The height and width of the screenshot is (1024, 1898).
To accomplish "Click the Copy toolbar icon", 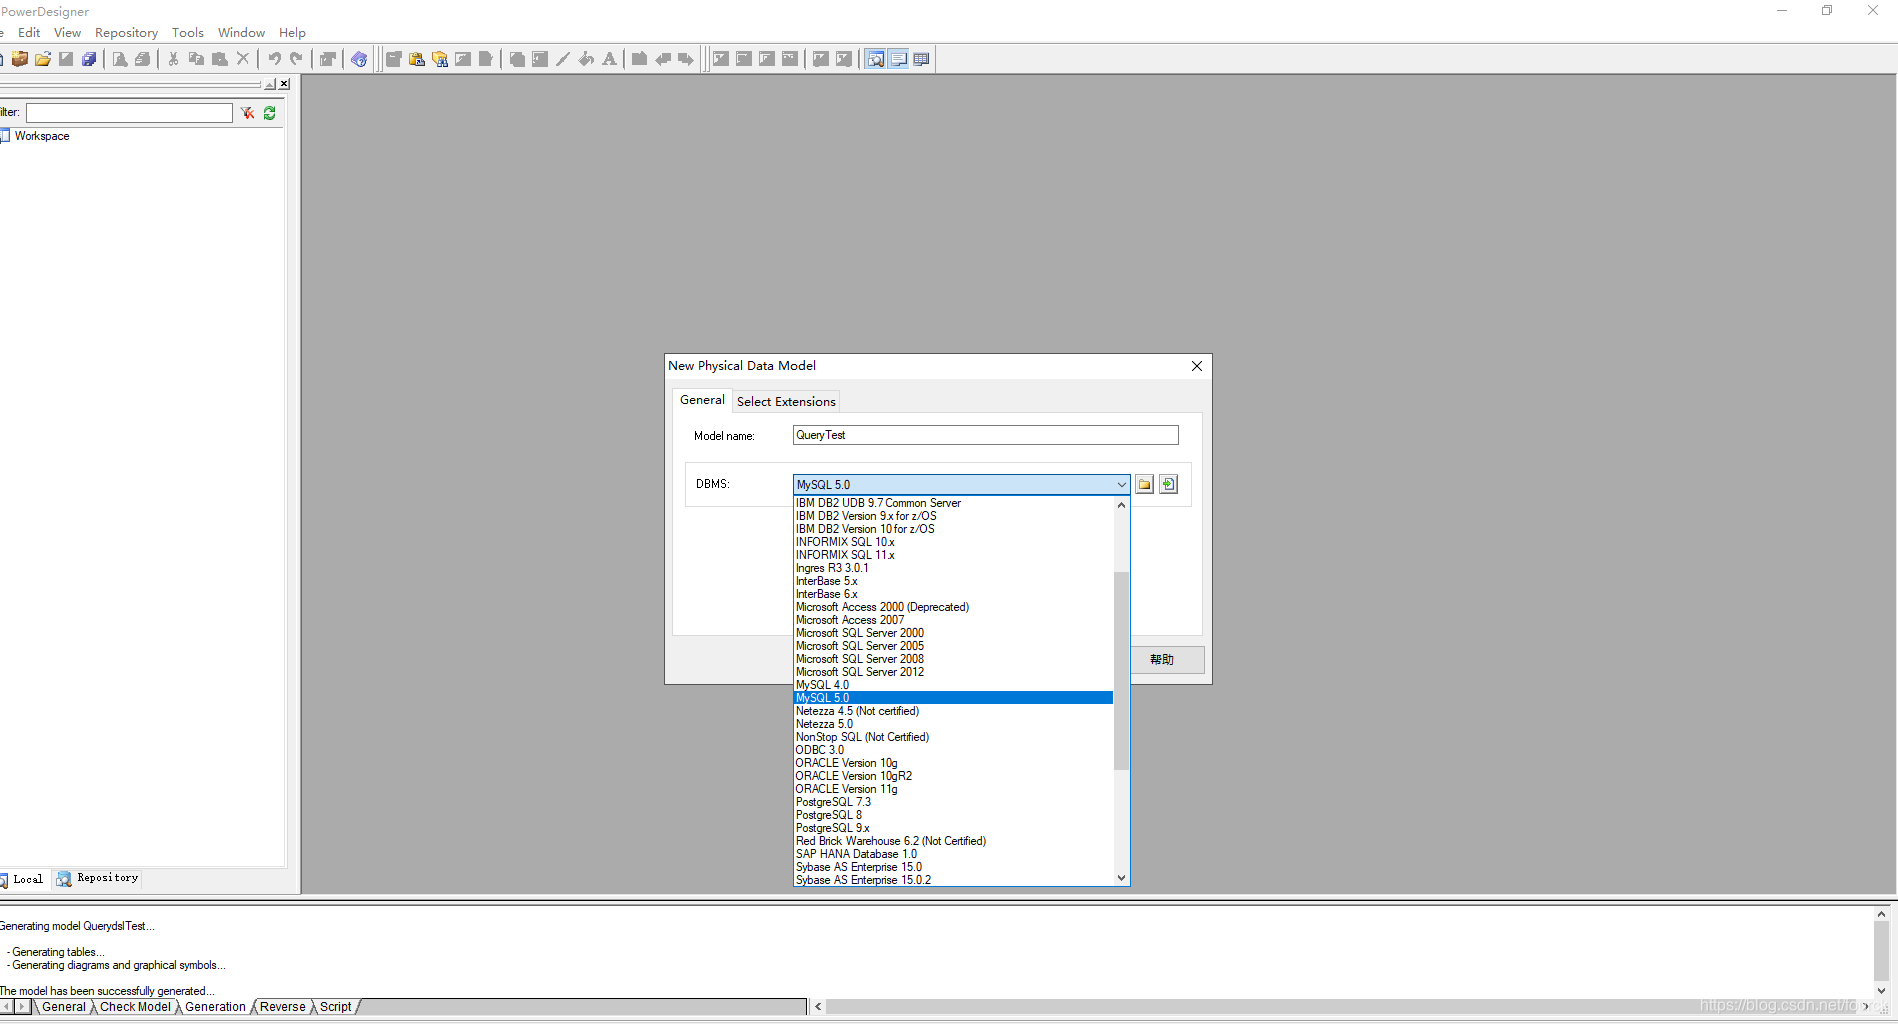I will coord(196,59).
